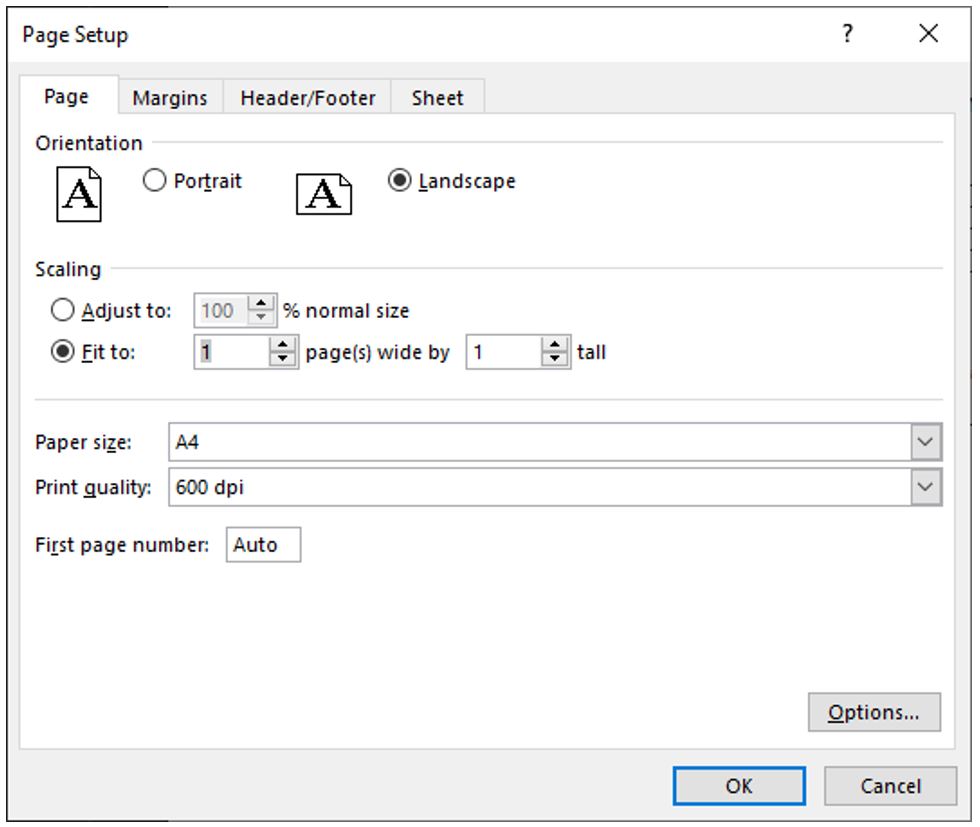Choose the Fit to scaling option
The width and height of the screenshot is (980, 827).
pos(62,353)
